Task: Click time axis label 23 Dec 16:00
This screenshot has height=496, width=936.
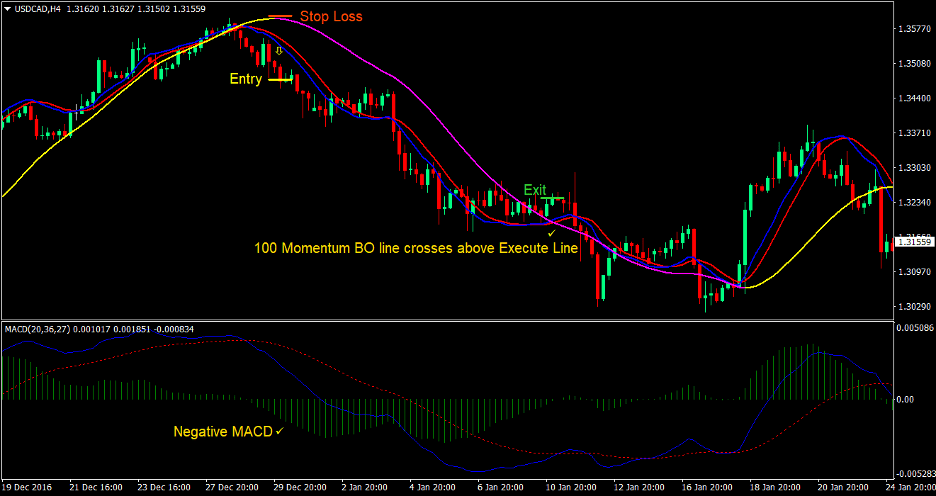Action: [164, 487]
